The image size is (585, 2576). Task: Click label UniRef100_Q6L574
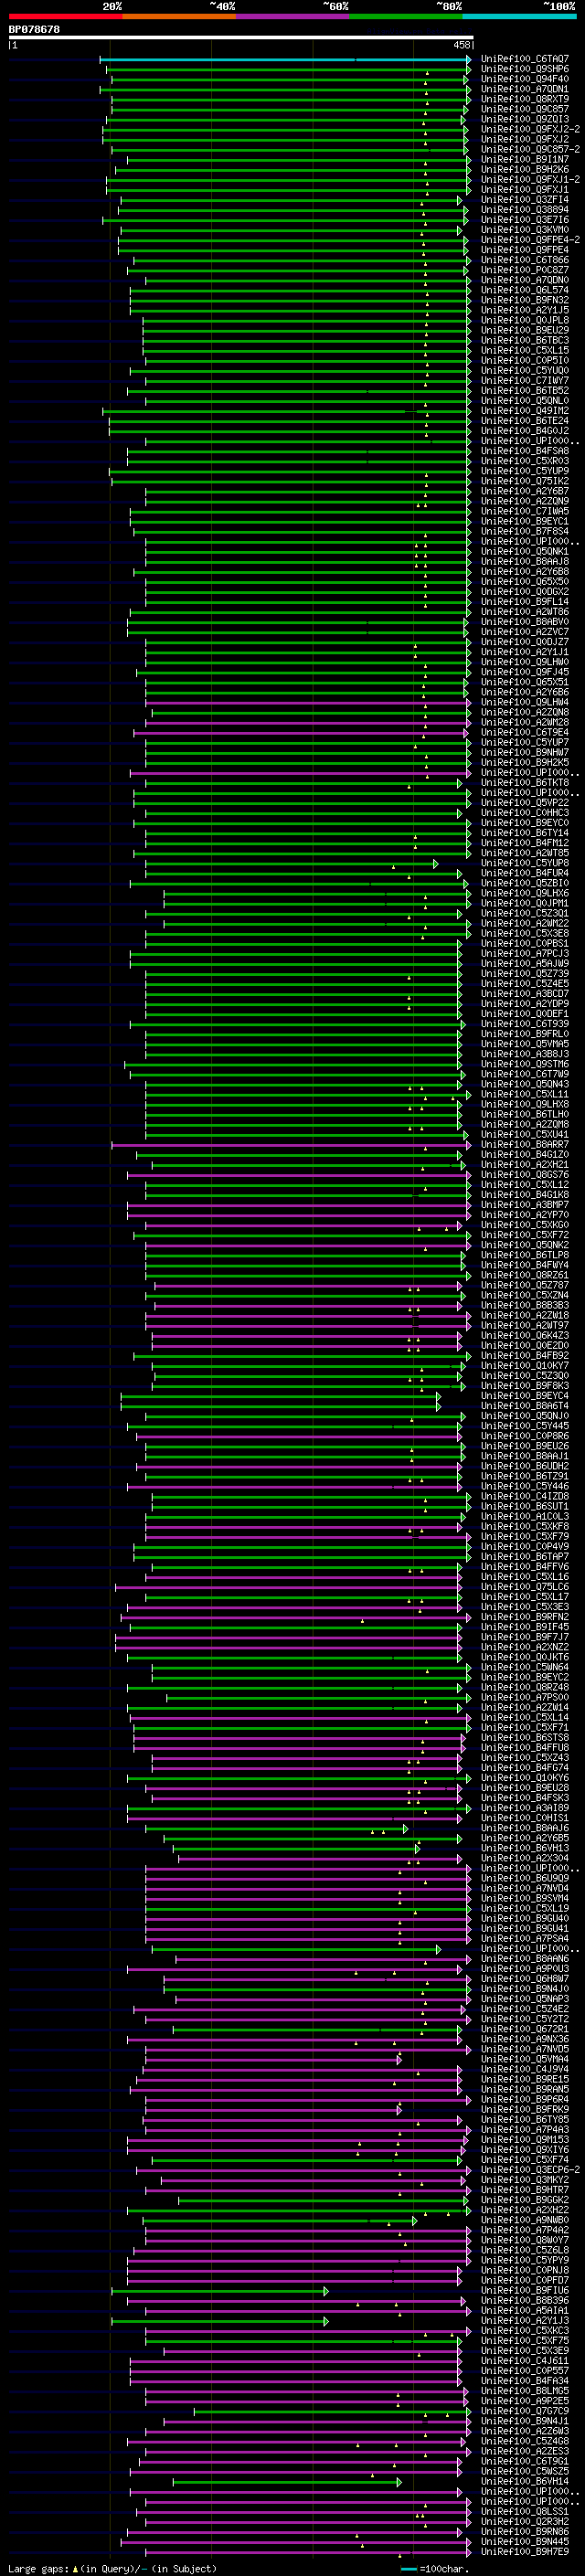524,291
